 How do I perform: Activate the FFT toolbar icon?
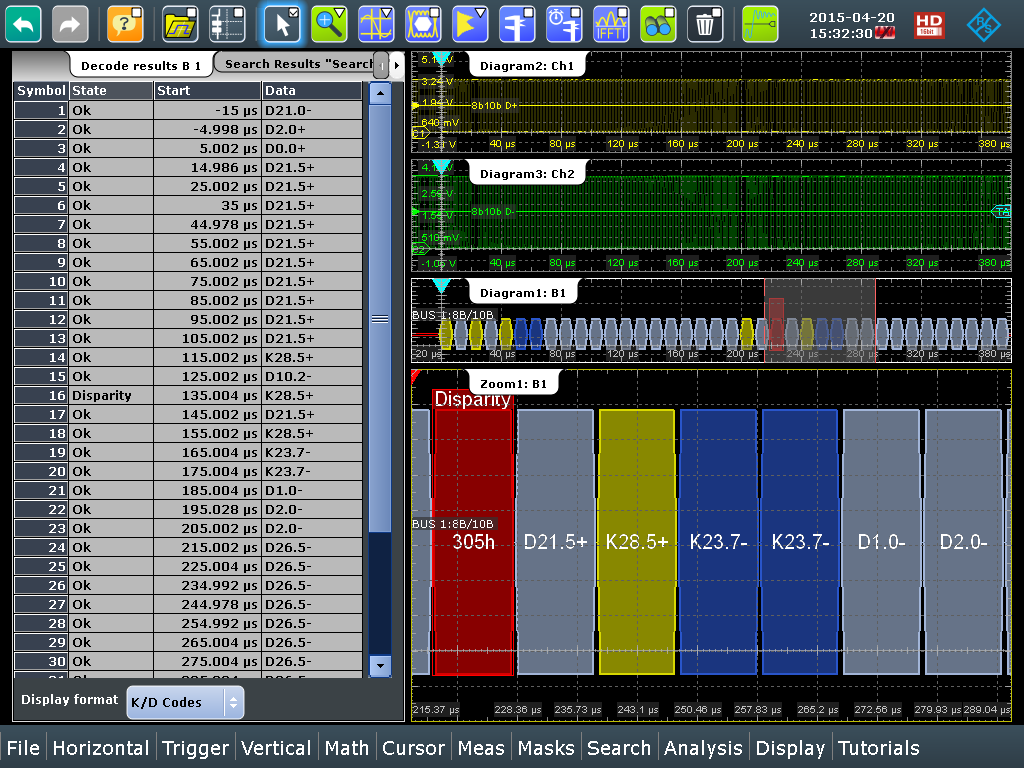(611, 24)
